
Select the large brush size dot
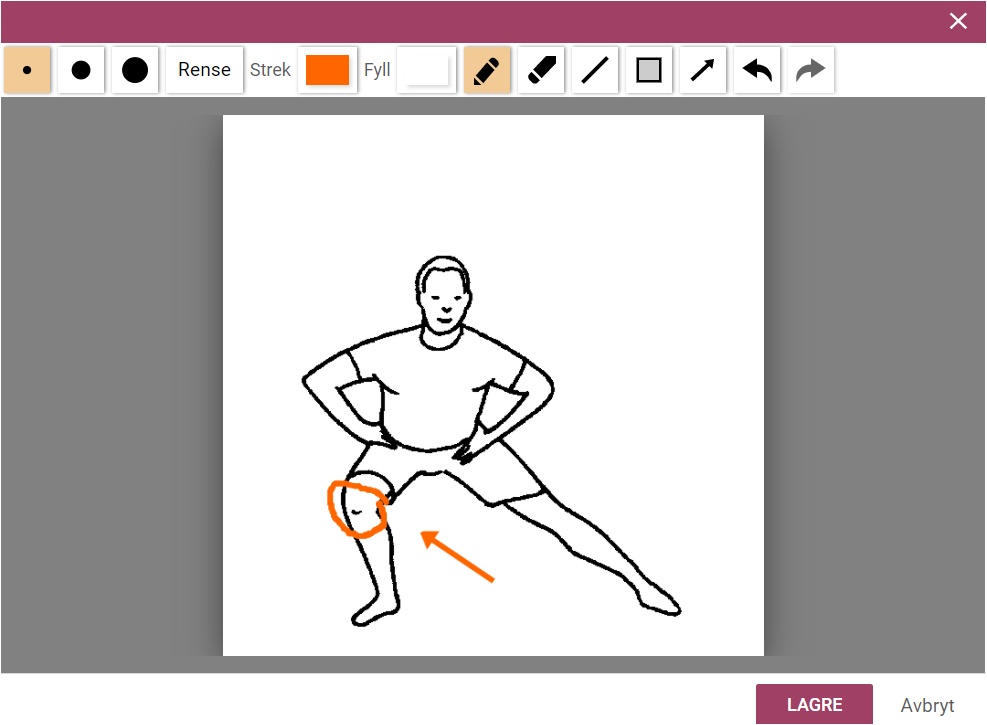pos(135,70)
